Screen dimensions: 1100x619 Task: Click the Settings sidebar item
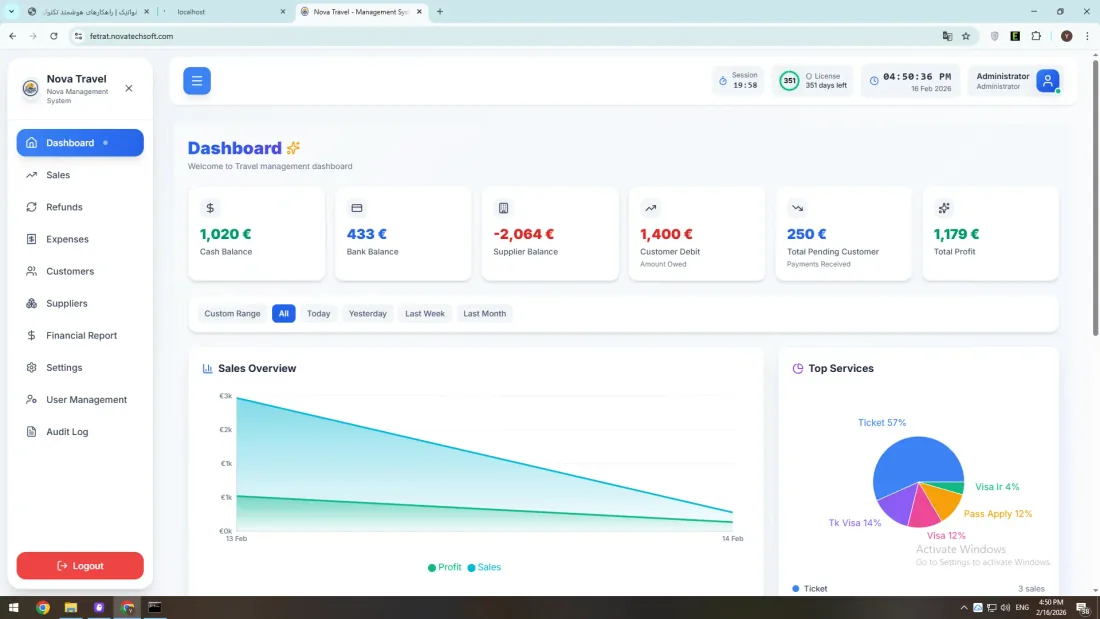(62, 367)
